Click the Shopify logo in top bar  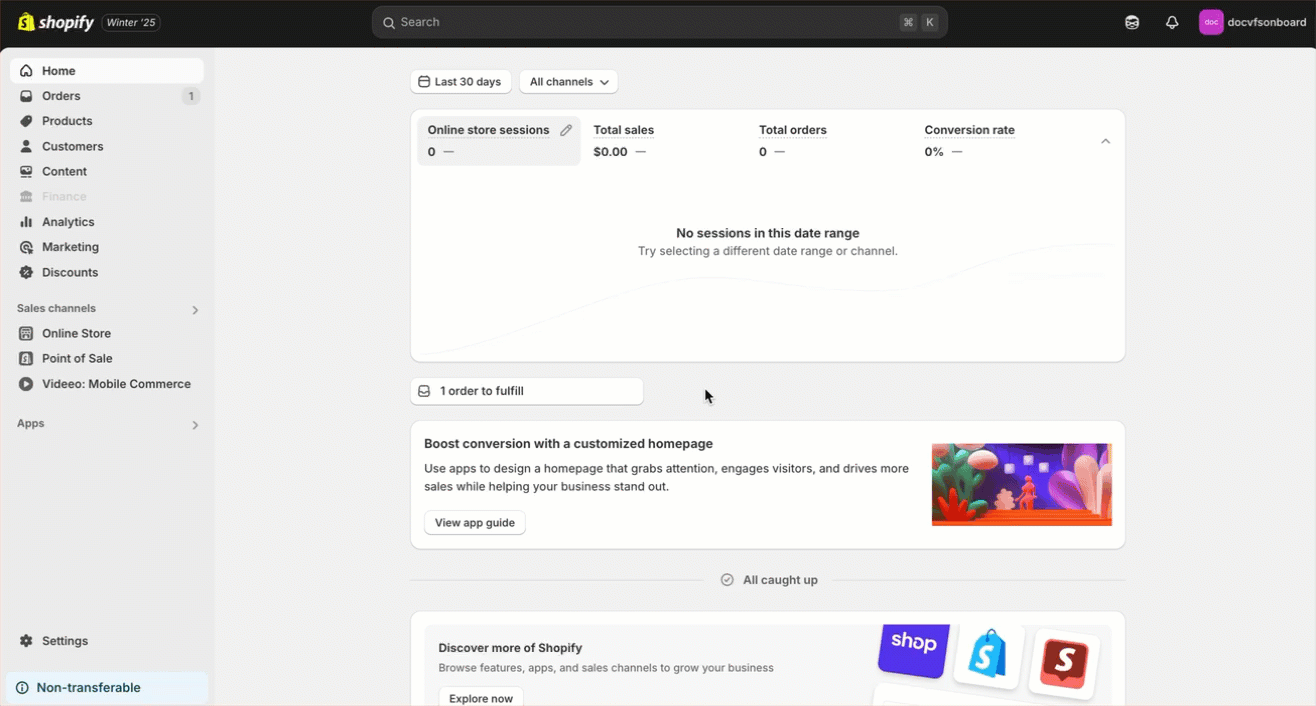click(55, 22)
